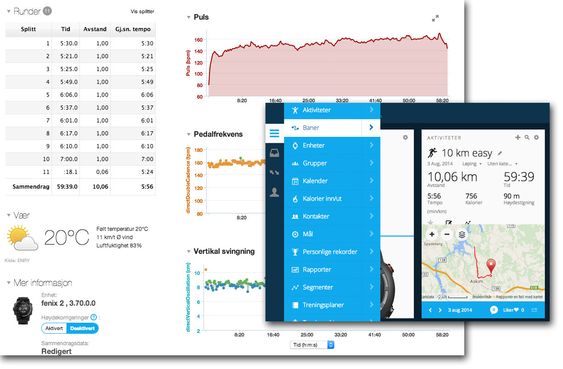This screenshot has height=369, width=563.
Task: Open the gear settings in Aktiviteter widget
Action: 536,137
